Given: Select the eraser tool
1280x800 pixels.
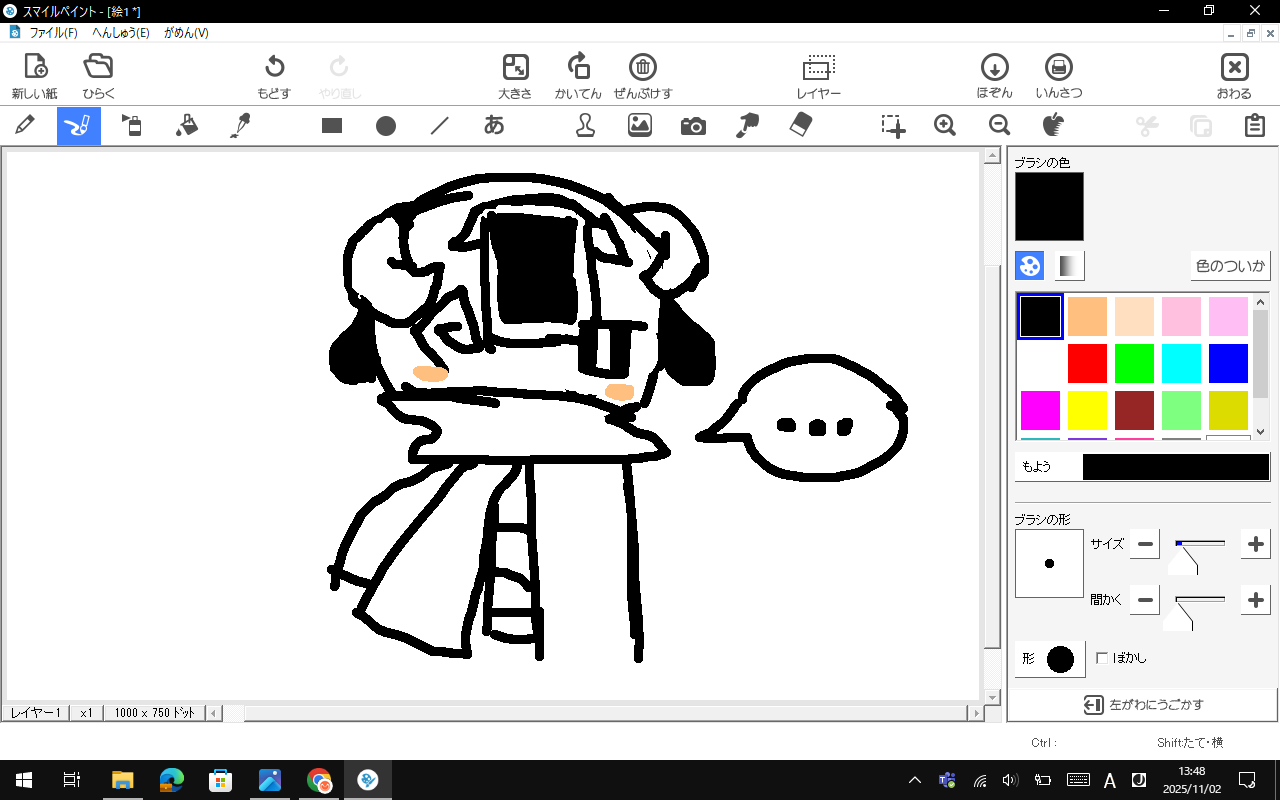Looking at the screenshot, I should 801,125.
